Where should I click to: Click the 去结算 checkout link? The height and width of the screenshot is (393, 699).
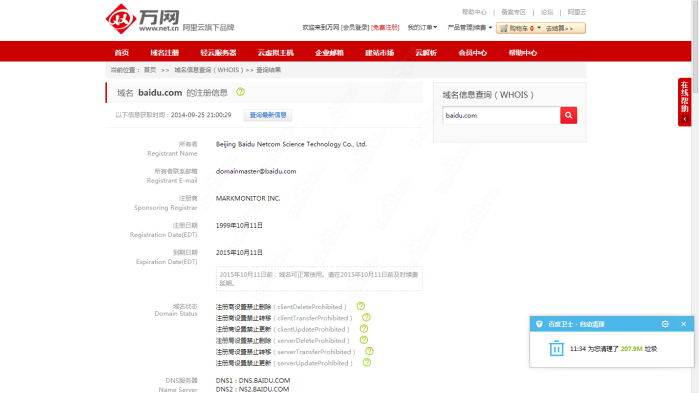[559, 28]
